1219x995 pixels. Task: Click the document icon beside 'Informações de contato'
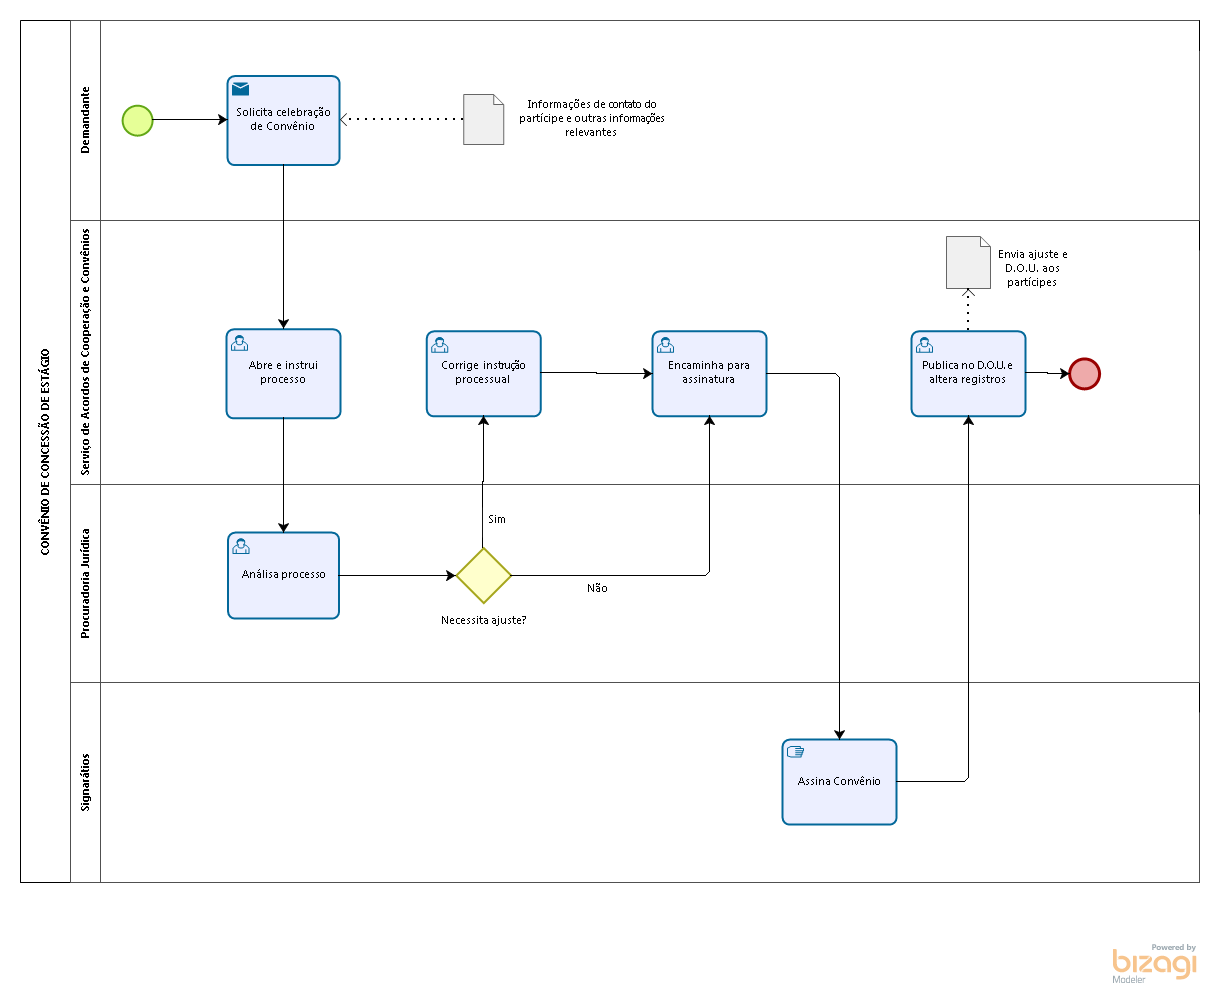tap(483, 120)
